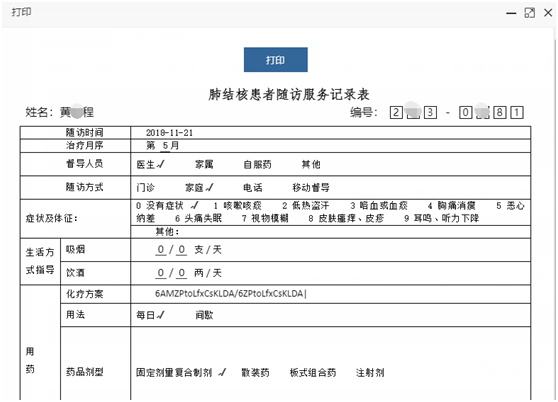Select 间歇 medication usage option

[204, 315]
